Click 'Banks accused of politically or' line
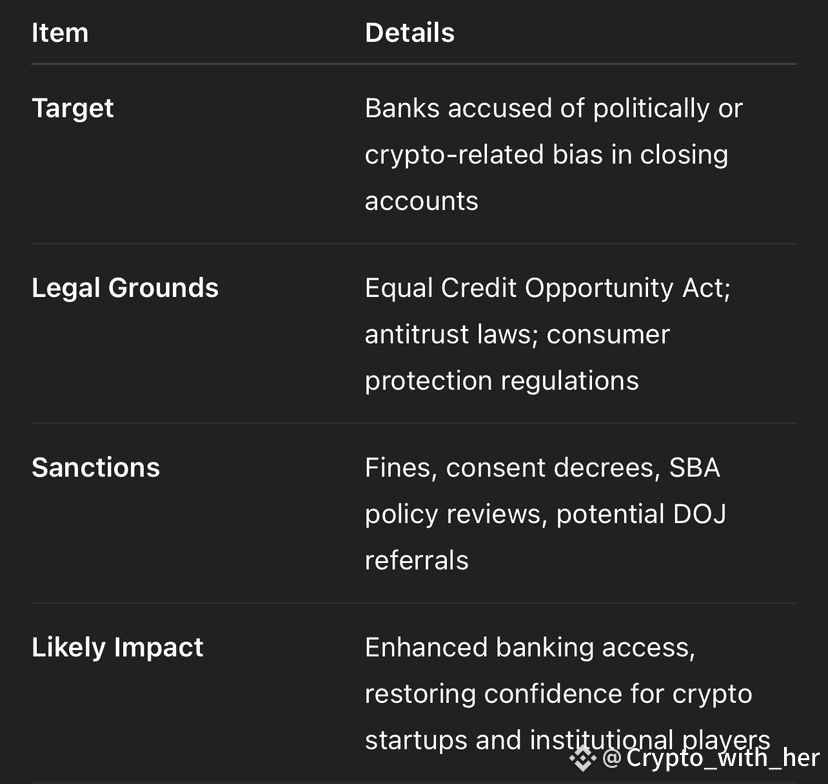Screen dimensions: 828x784 tap(554, 109)
